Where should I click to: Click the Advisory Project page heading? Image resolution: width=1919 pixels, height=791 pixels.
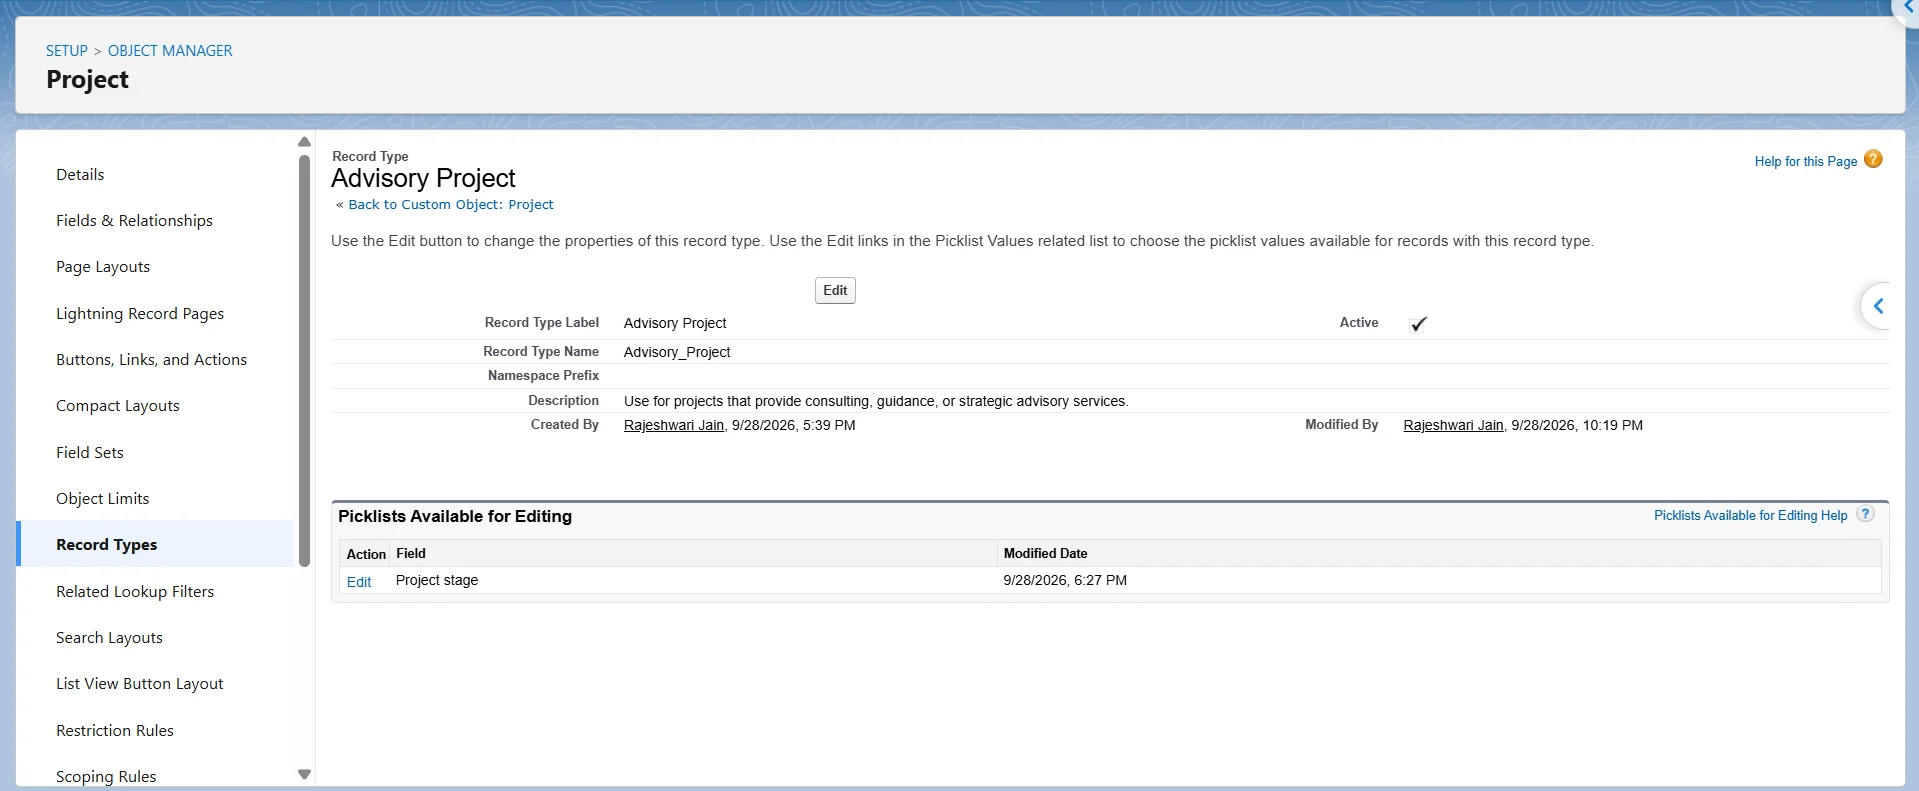(423, 178)
